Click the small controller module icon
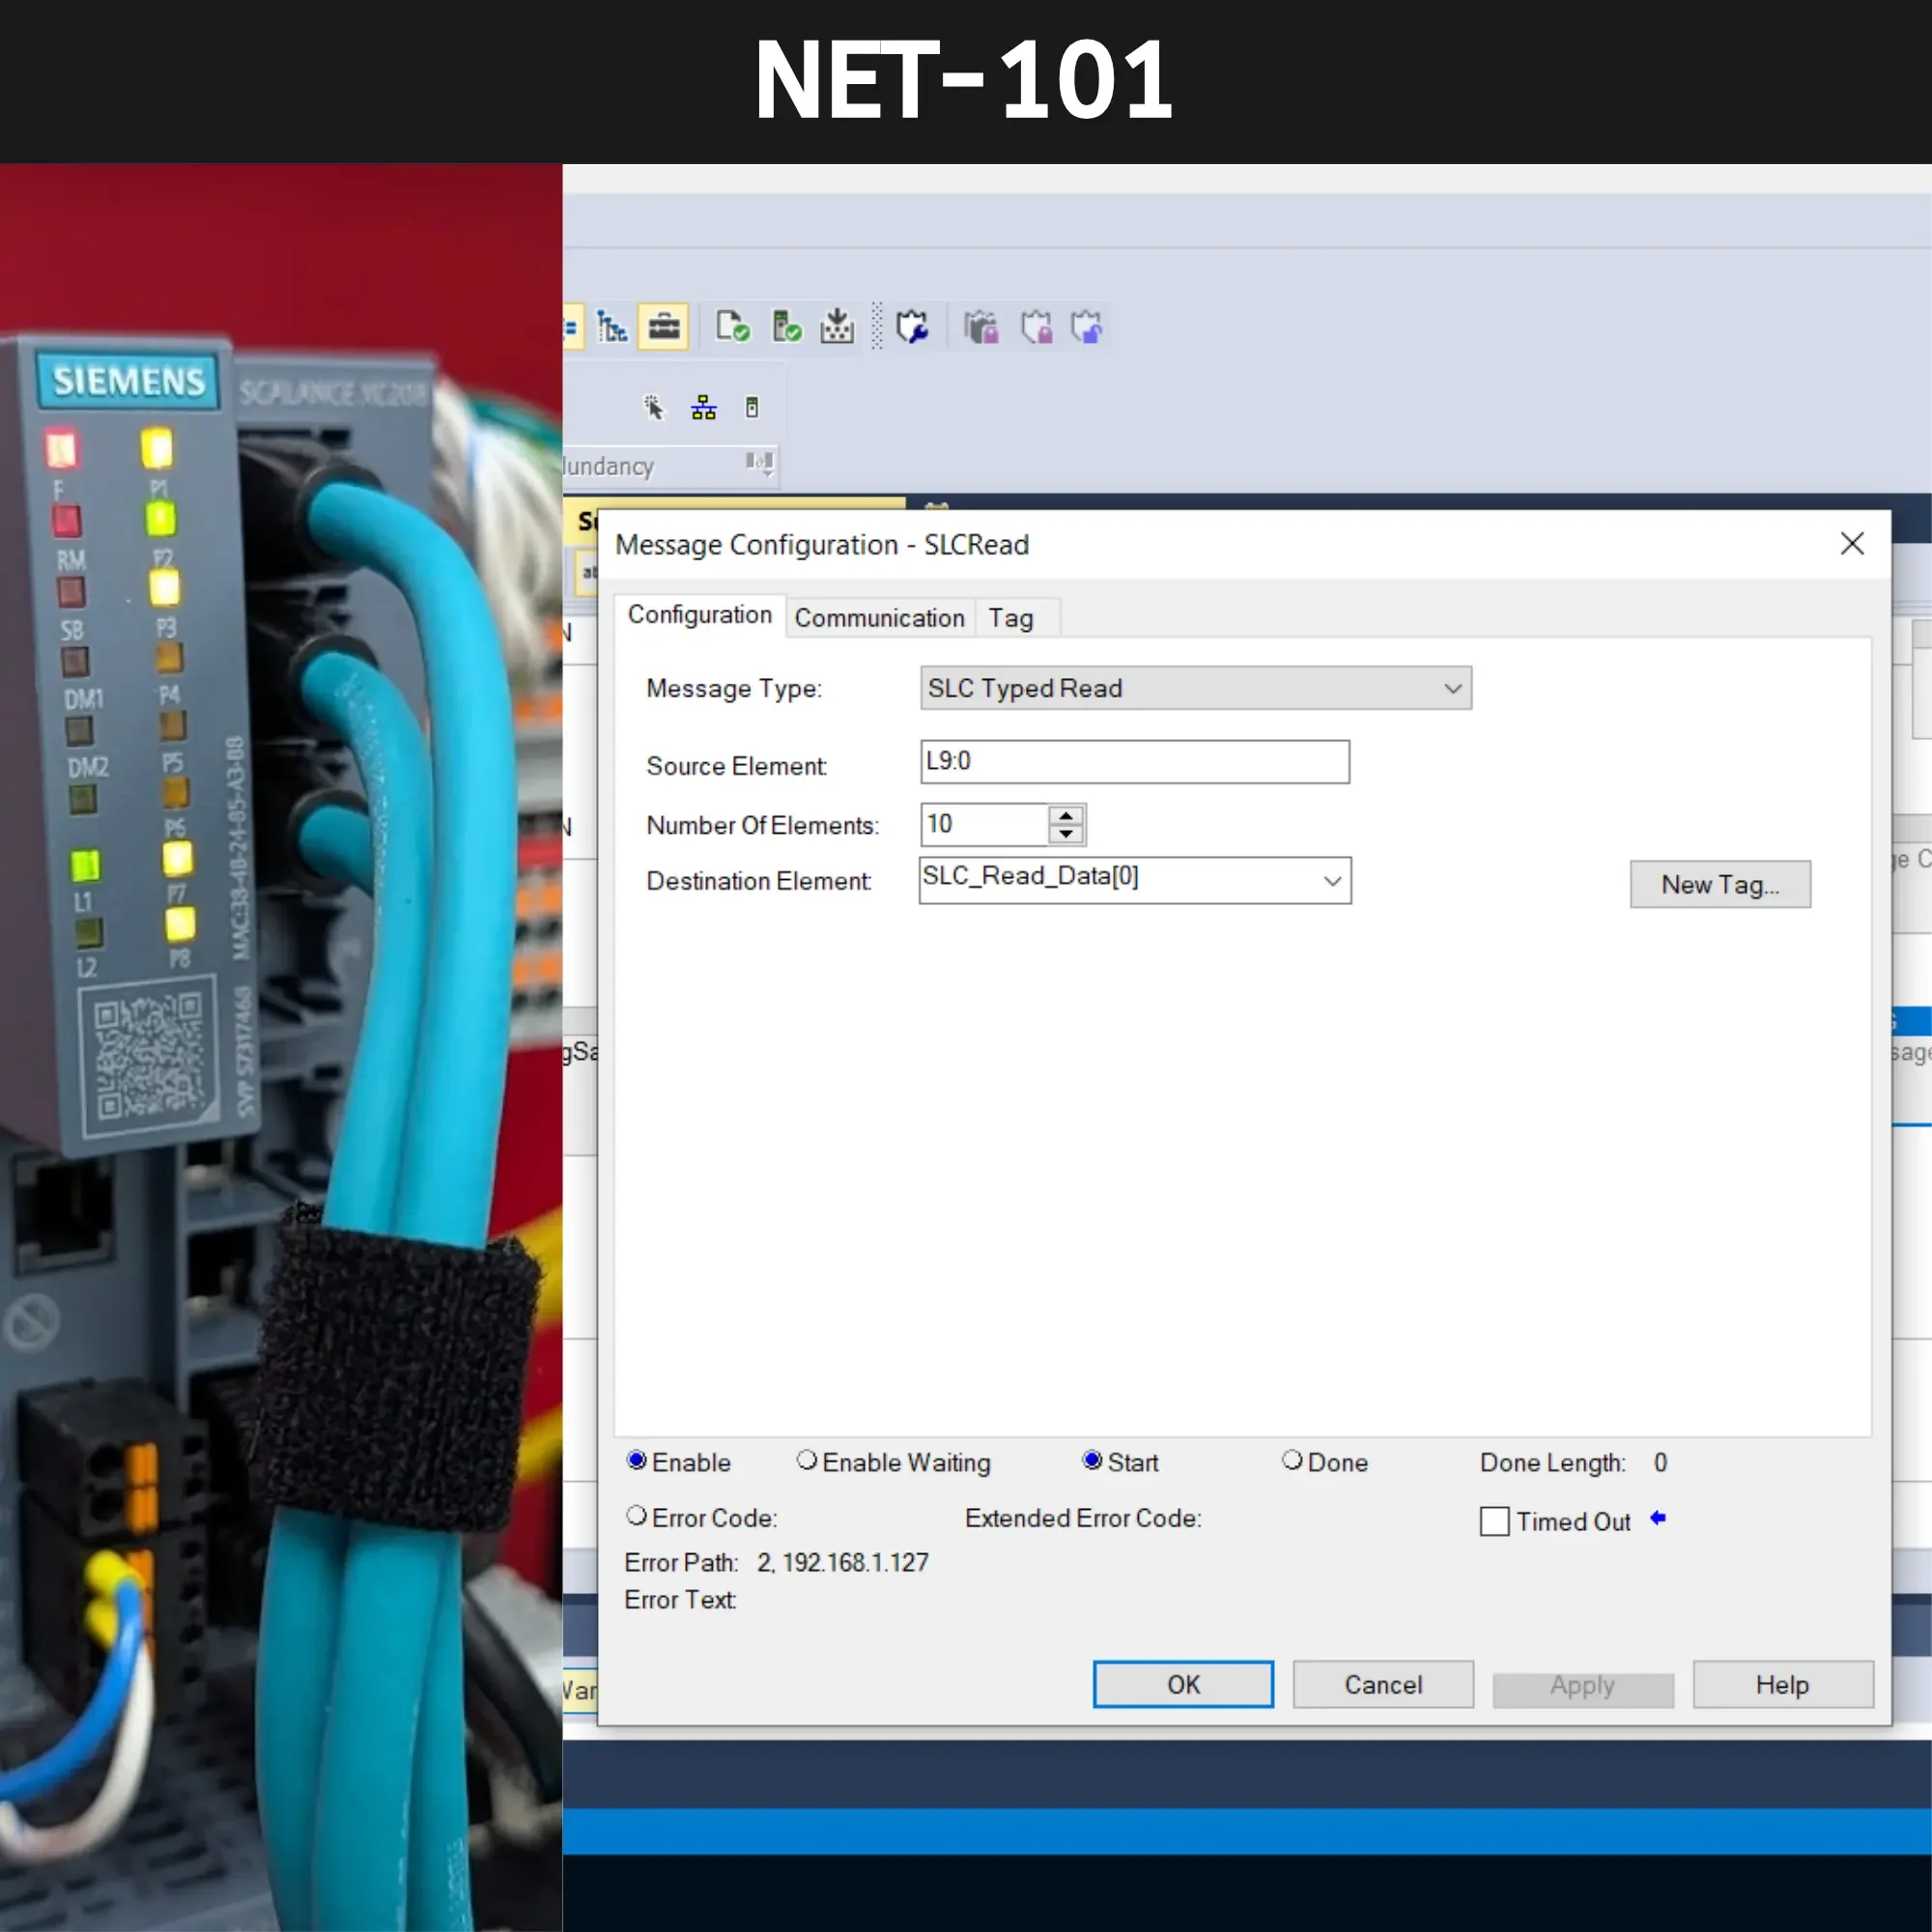 [752, 407]
